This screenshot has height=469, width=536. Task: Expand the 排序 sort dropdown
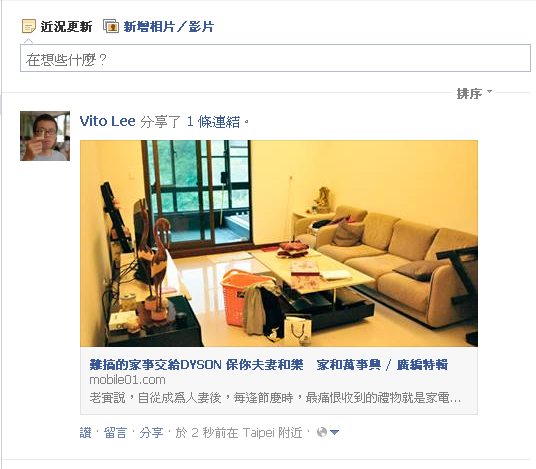coord(474,93)
